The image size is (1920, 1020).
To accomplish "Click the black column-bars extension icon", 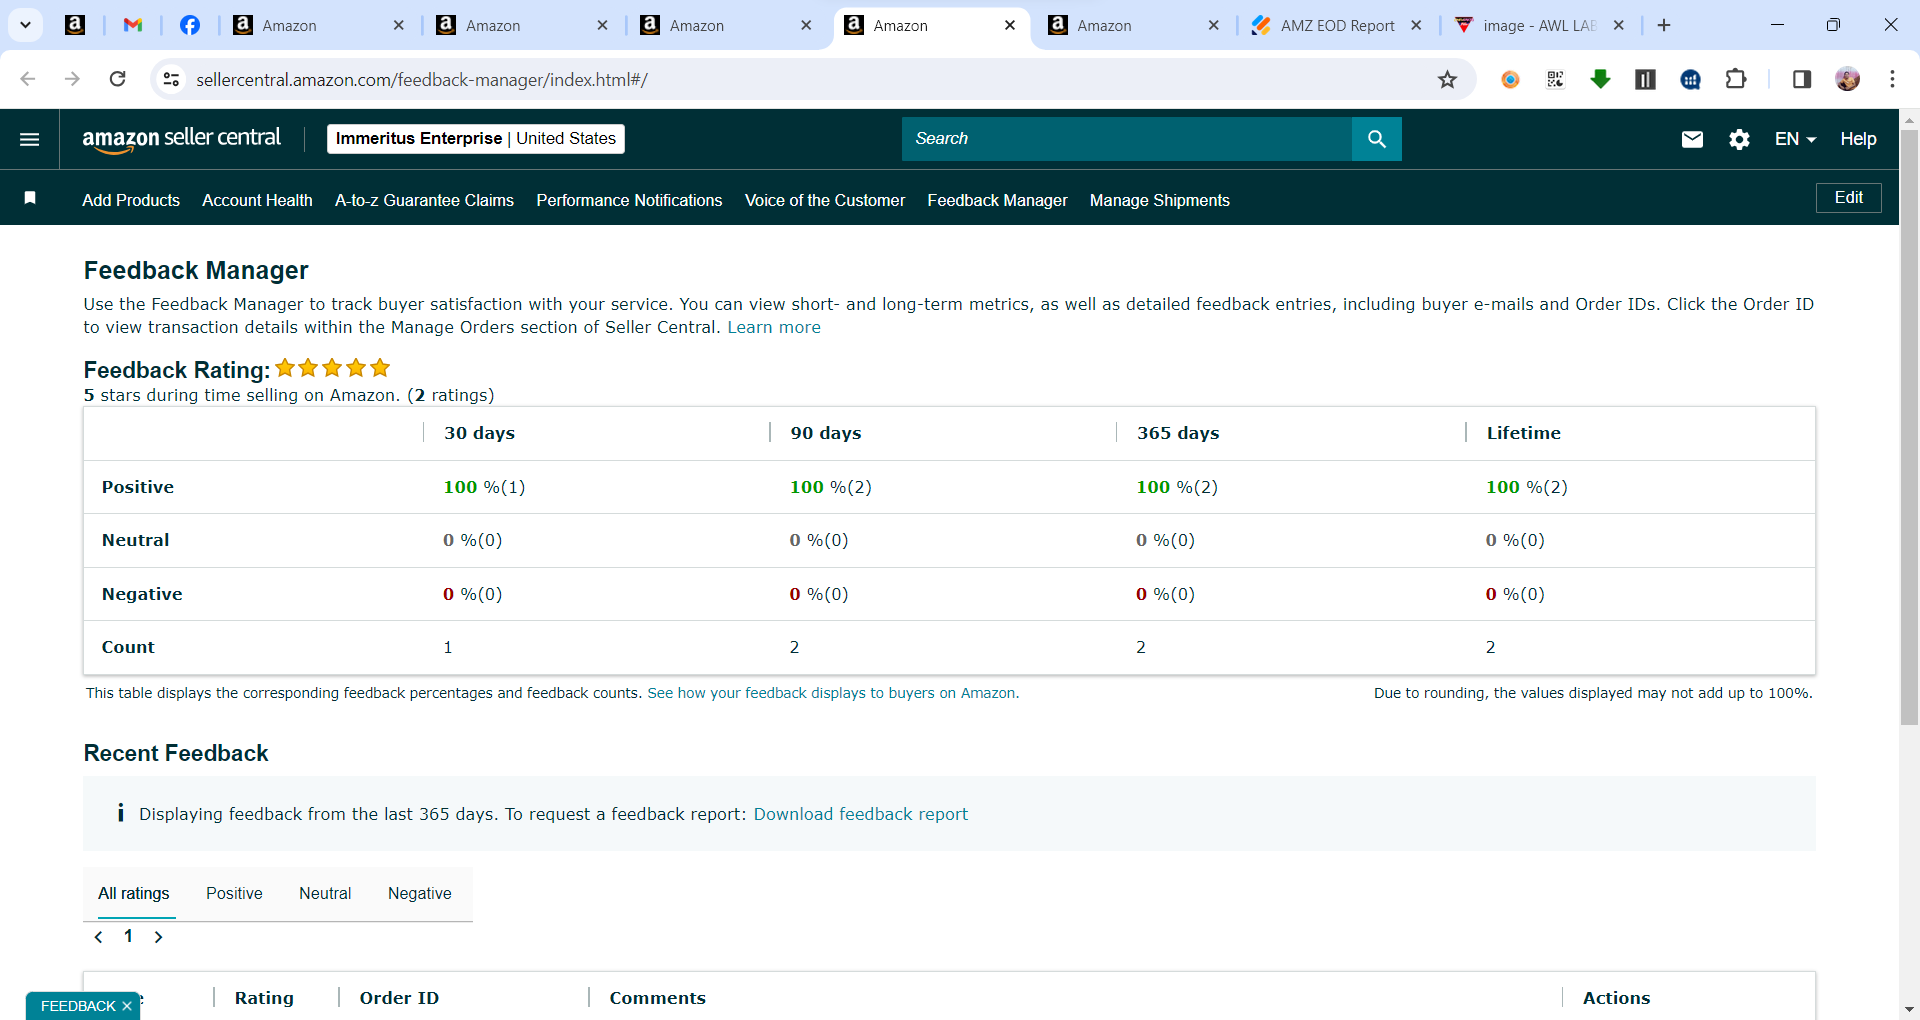I will click(1645, 79).
